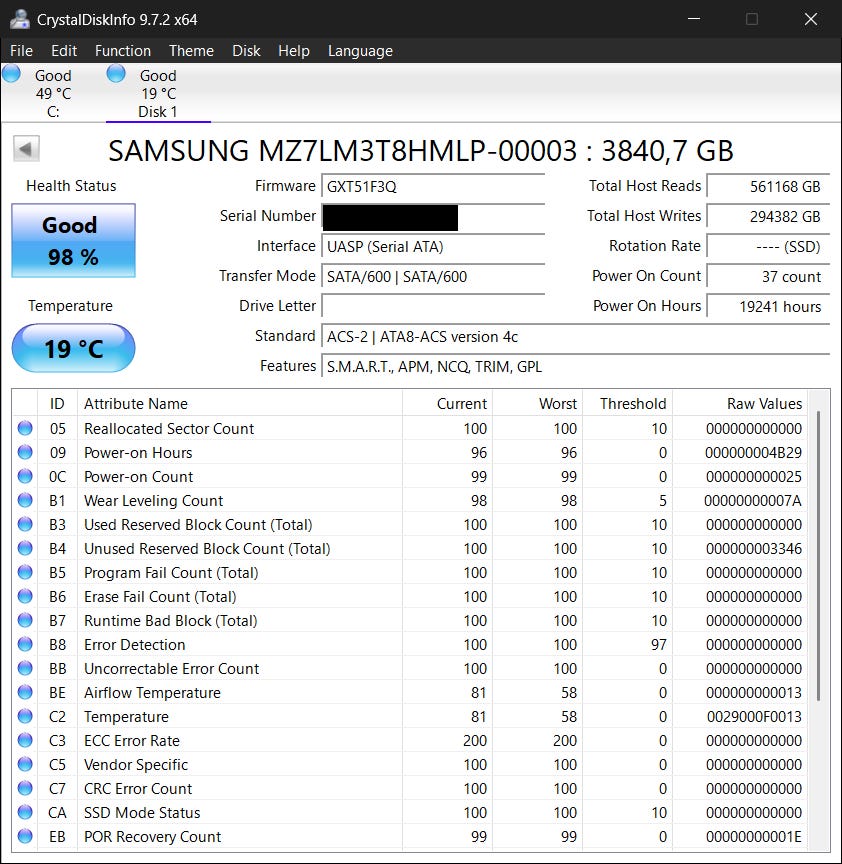Click the 19 °C temperature button
This screenshot has height=864, width=842.
pyautogui.click(x=73, y=349)
